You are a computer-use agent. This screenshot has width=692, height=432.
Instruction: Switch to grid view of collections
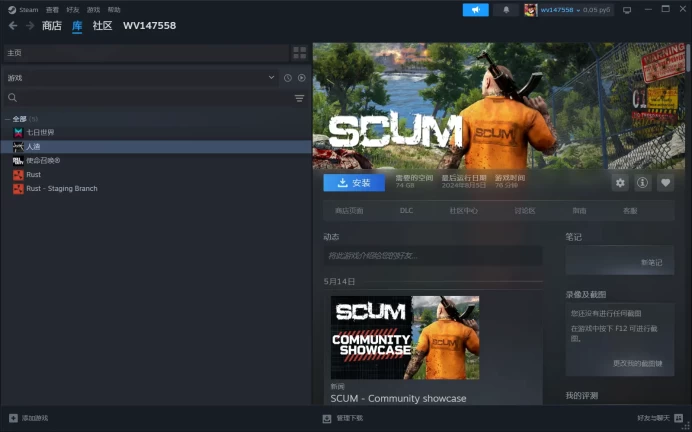click(300, 53)
